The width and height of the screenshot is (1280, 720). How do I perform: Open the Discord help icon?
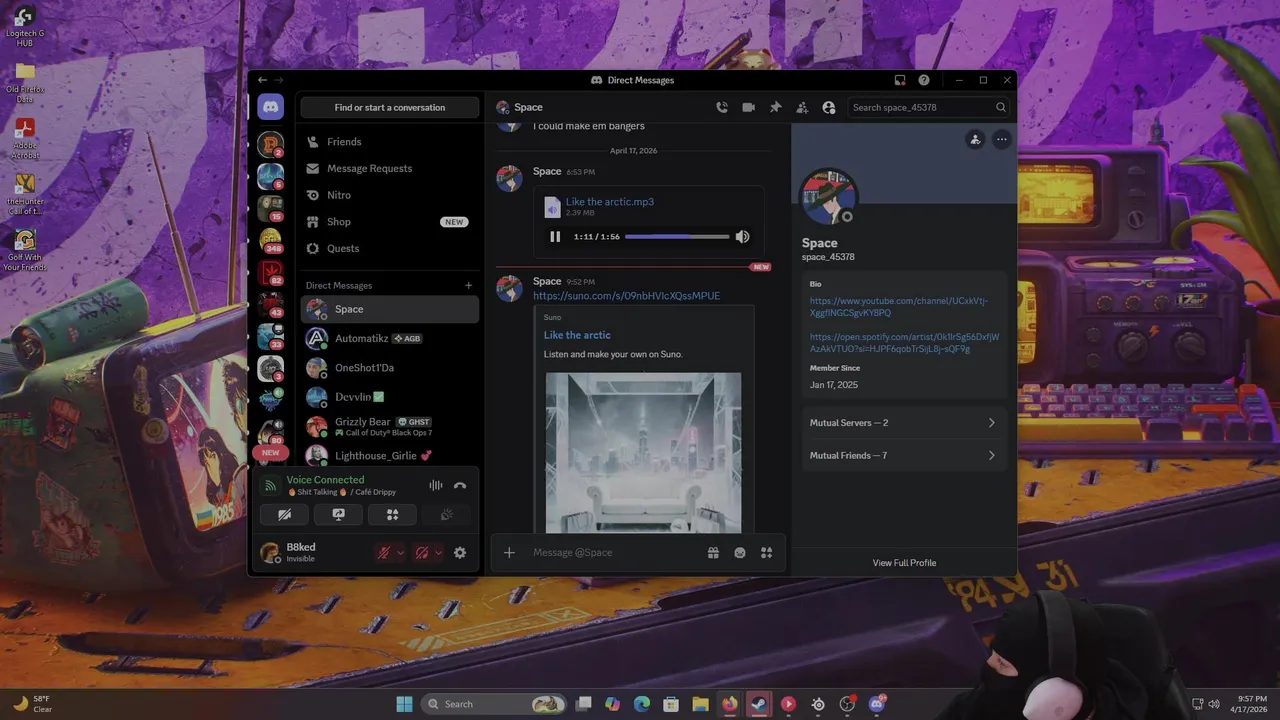tap(924, 80)
